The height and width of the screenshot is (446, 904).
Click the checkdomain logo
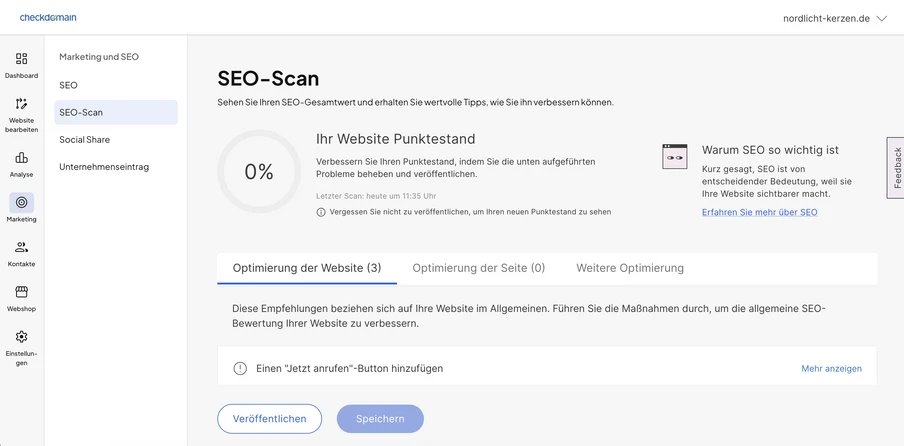[x=48, y=17]
